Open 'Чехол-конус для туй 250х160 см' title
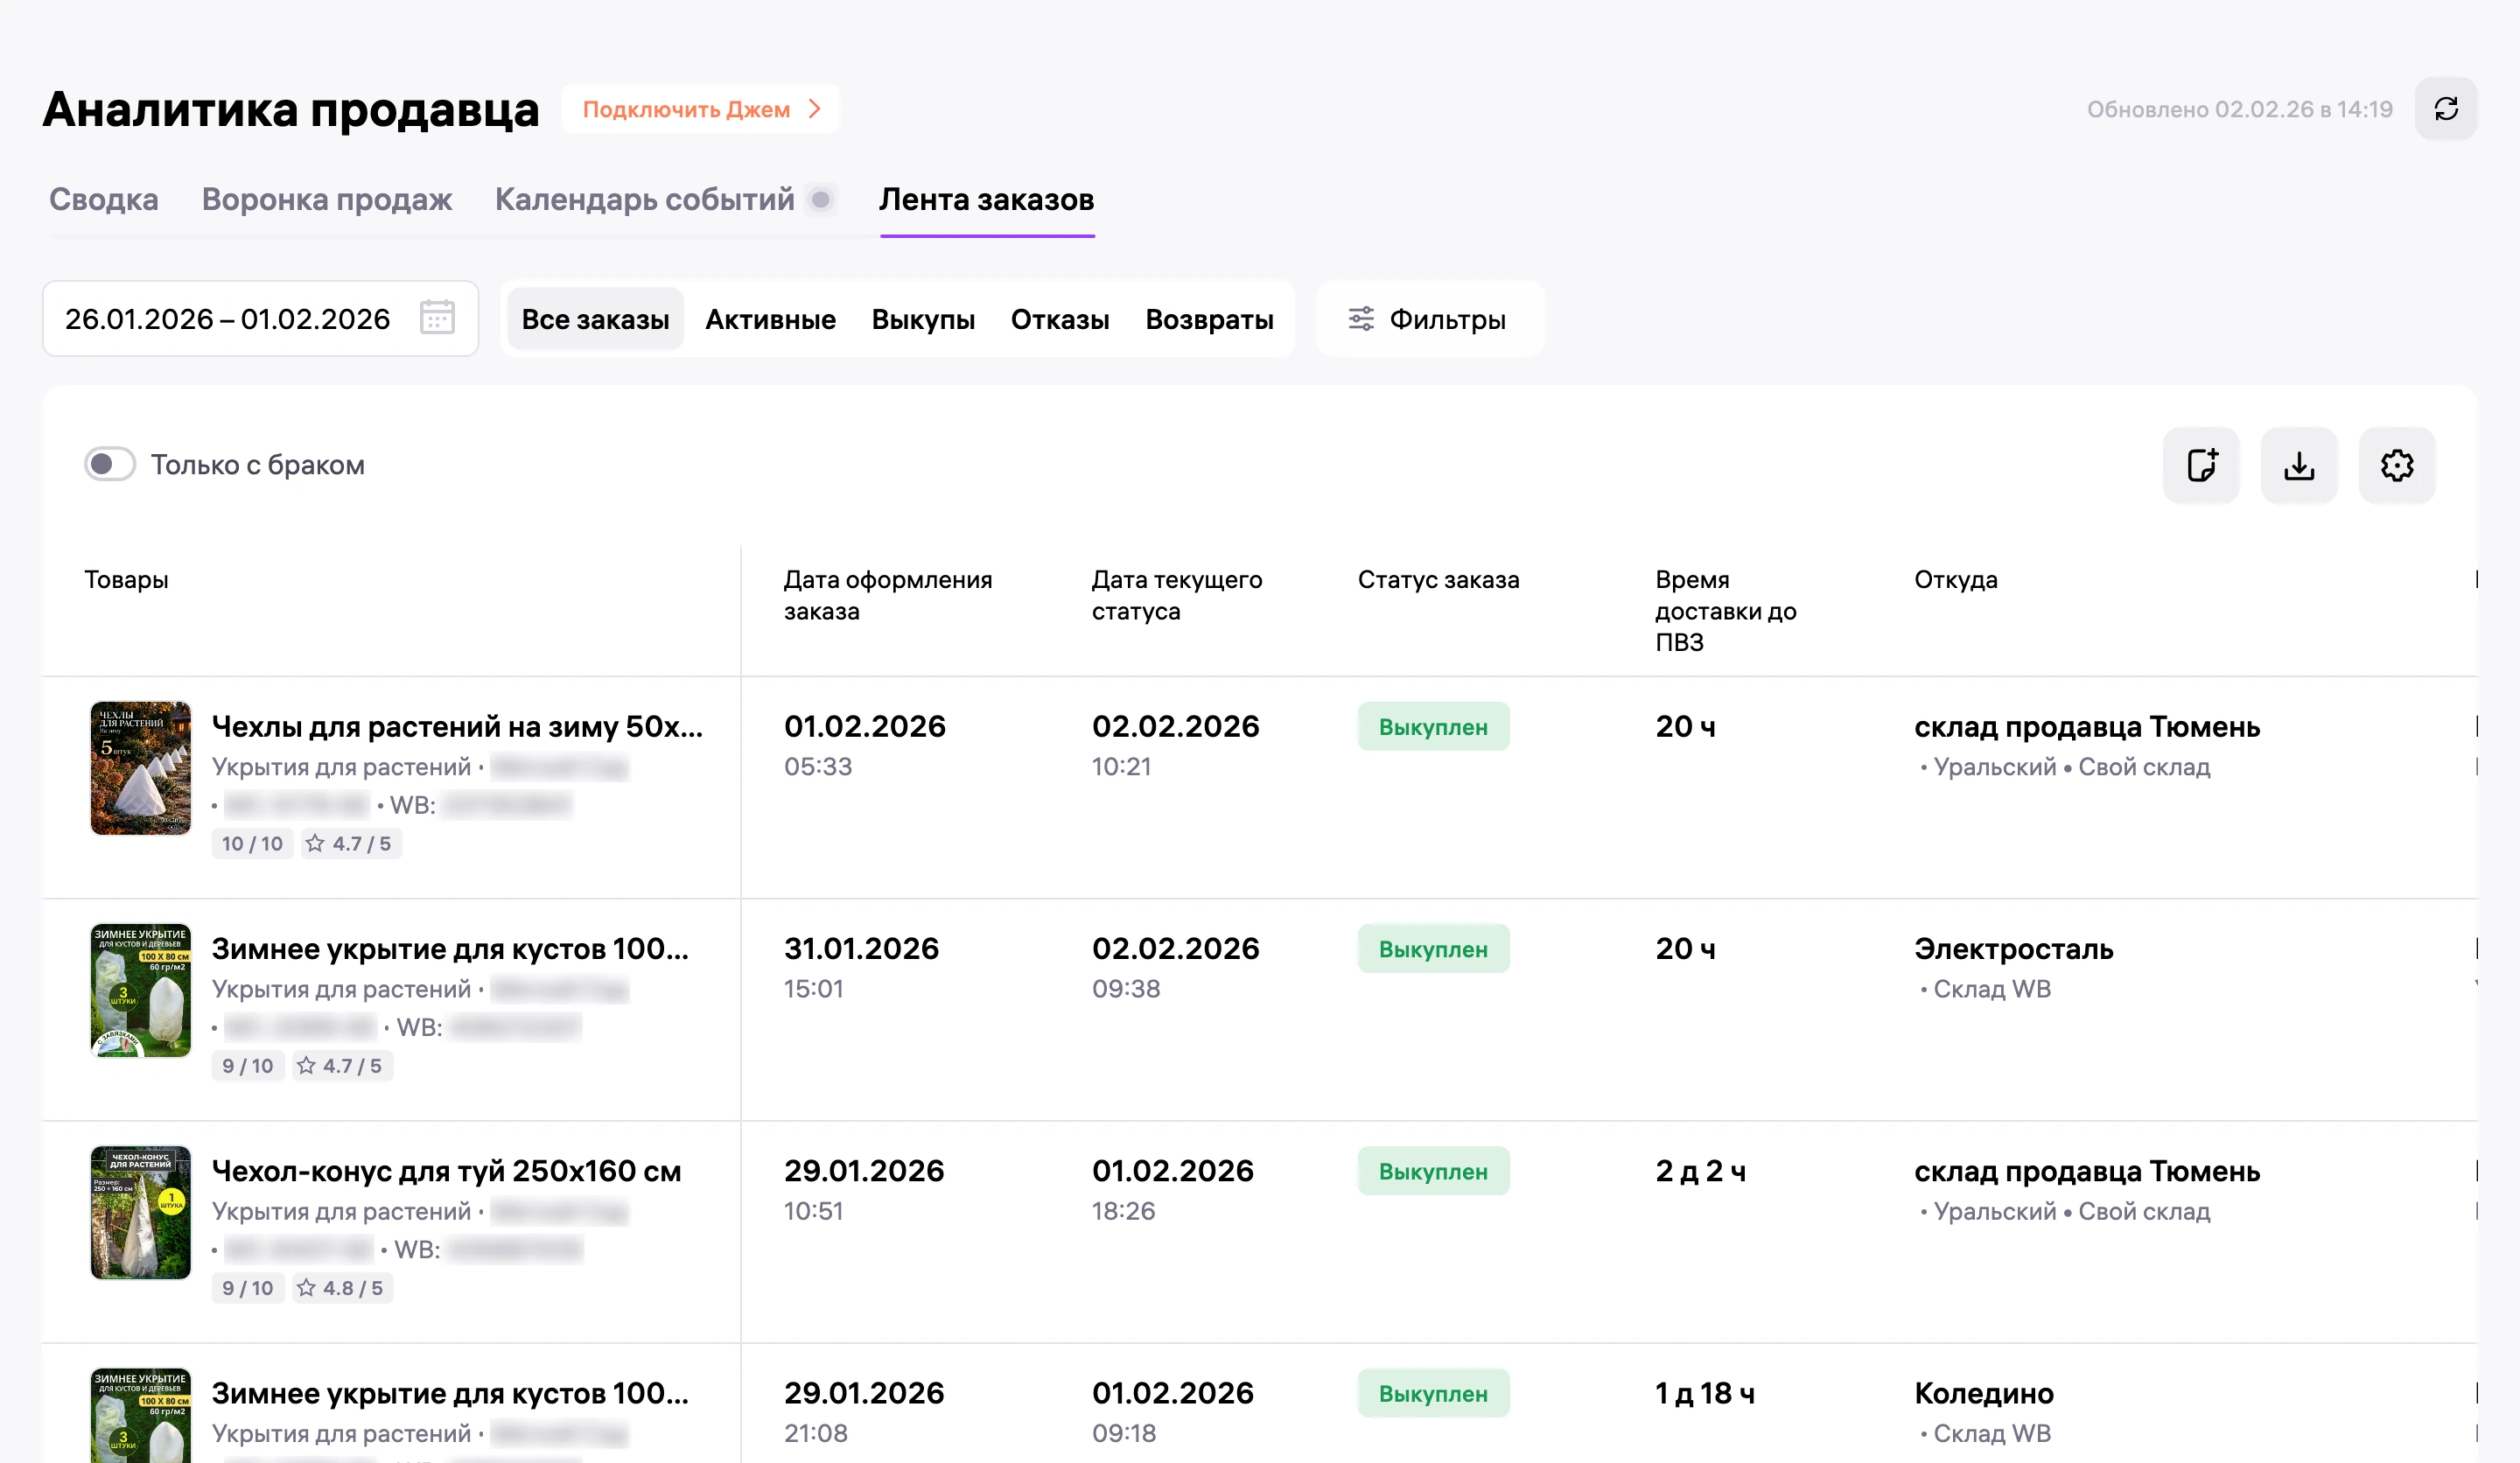 [x=446, y=1170]
